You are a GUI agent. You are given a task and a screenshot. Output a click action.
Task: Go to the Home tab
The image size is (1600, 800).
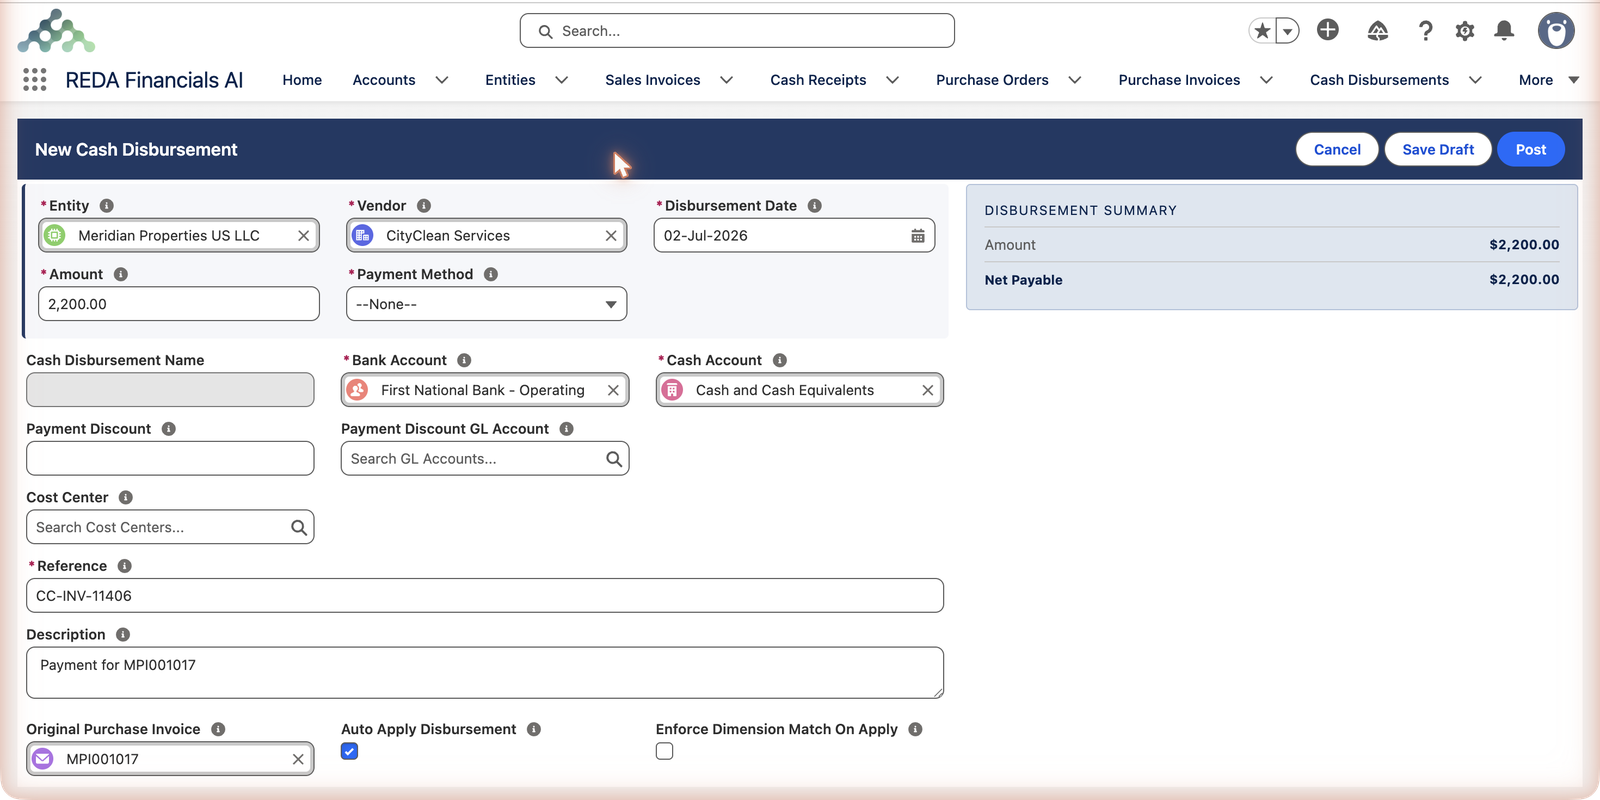[x=302, y=80]
